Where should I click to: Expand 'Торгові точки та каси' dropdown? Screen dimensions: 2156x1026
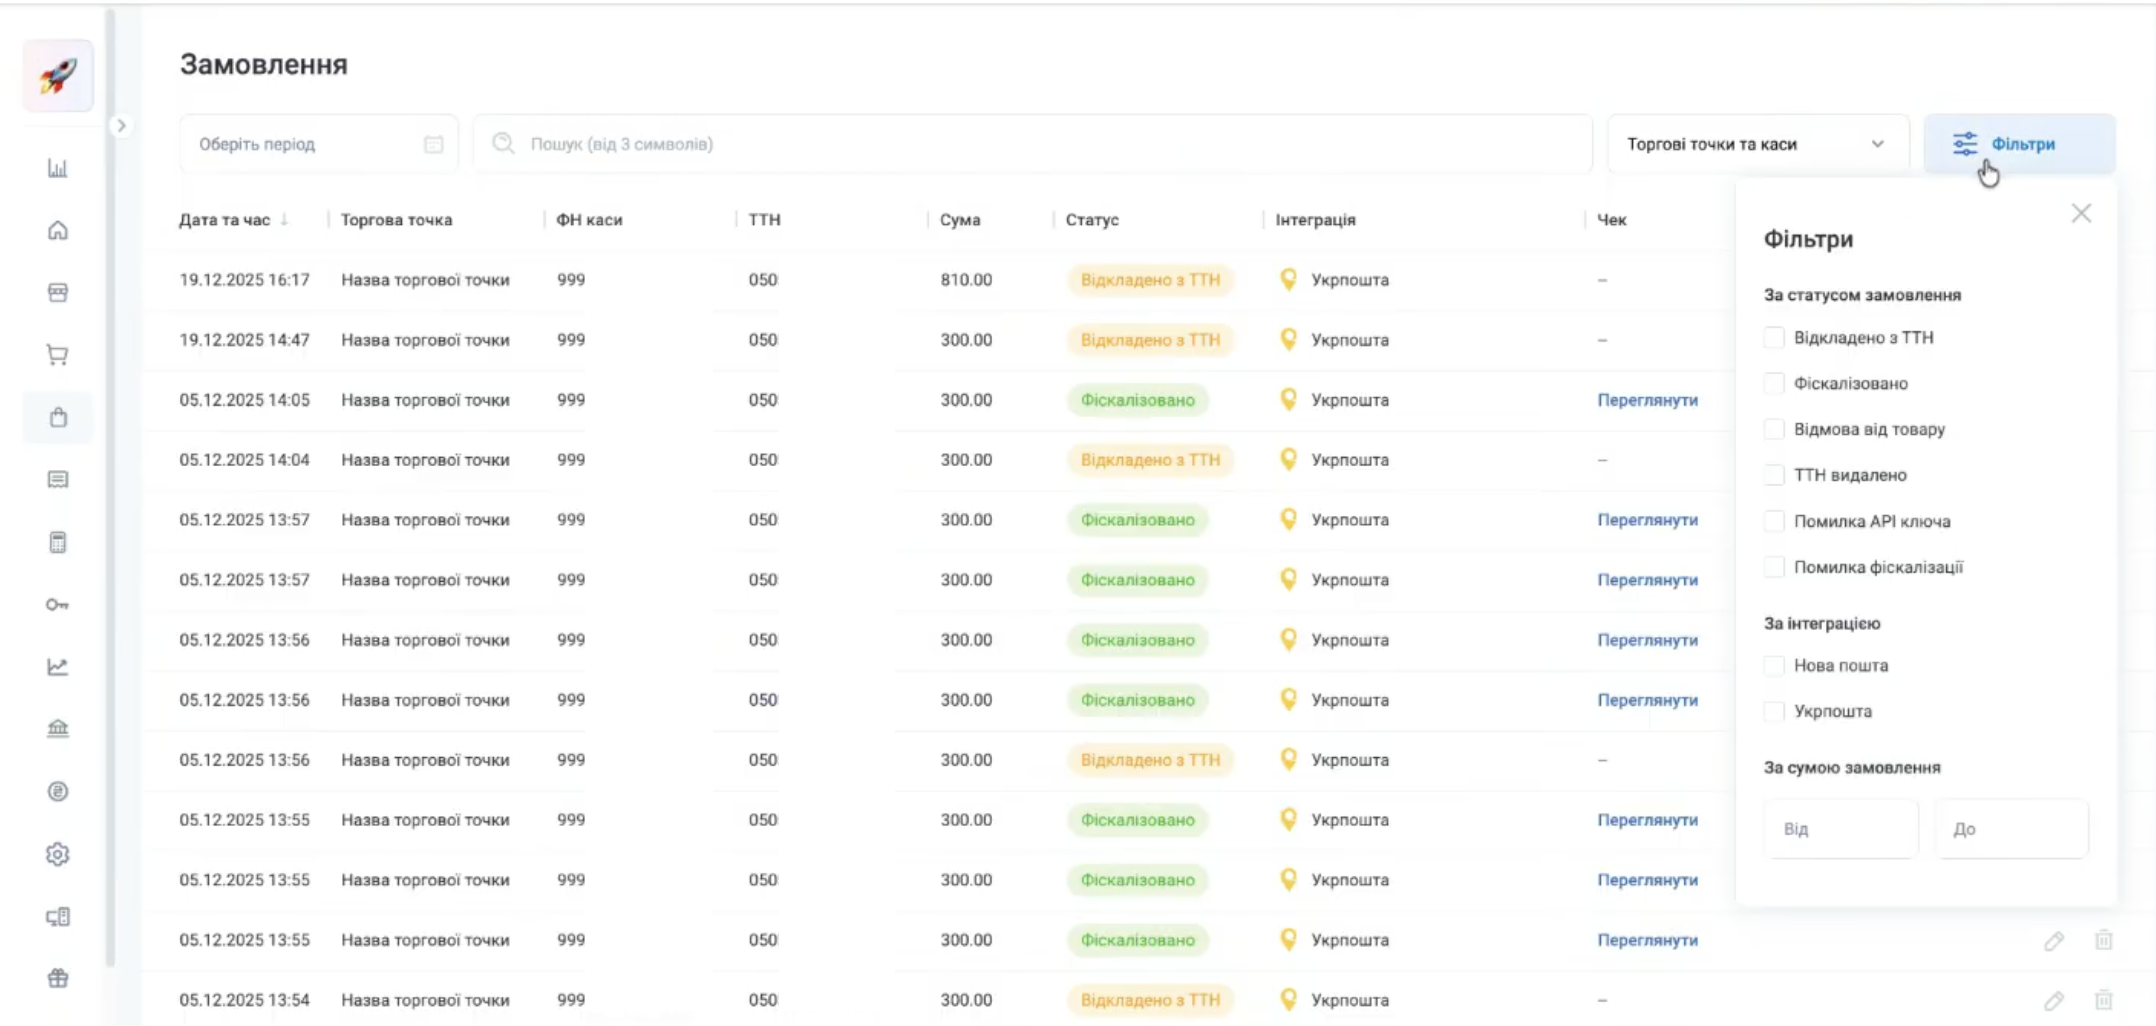click(x=1756, y=144)
